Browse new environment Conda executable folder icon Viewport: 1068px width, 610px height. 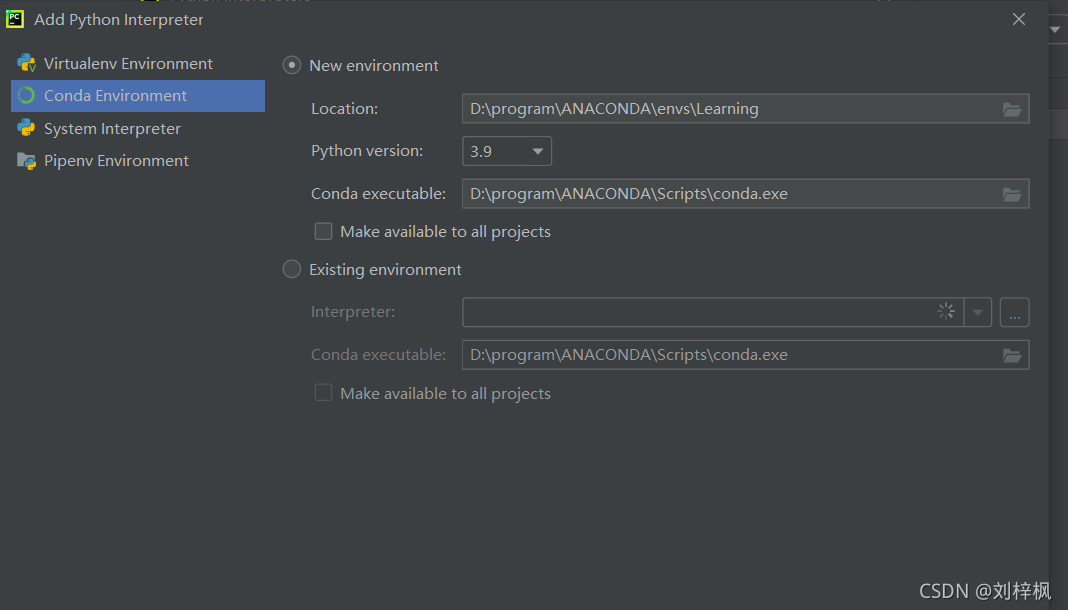click(1012, 194)
